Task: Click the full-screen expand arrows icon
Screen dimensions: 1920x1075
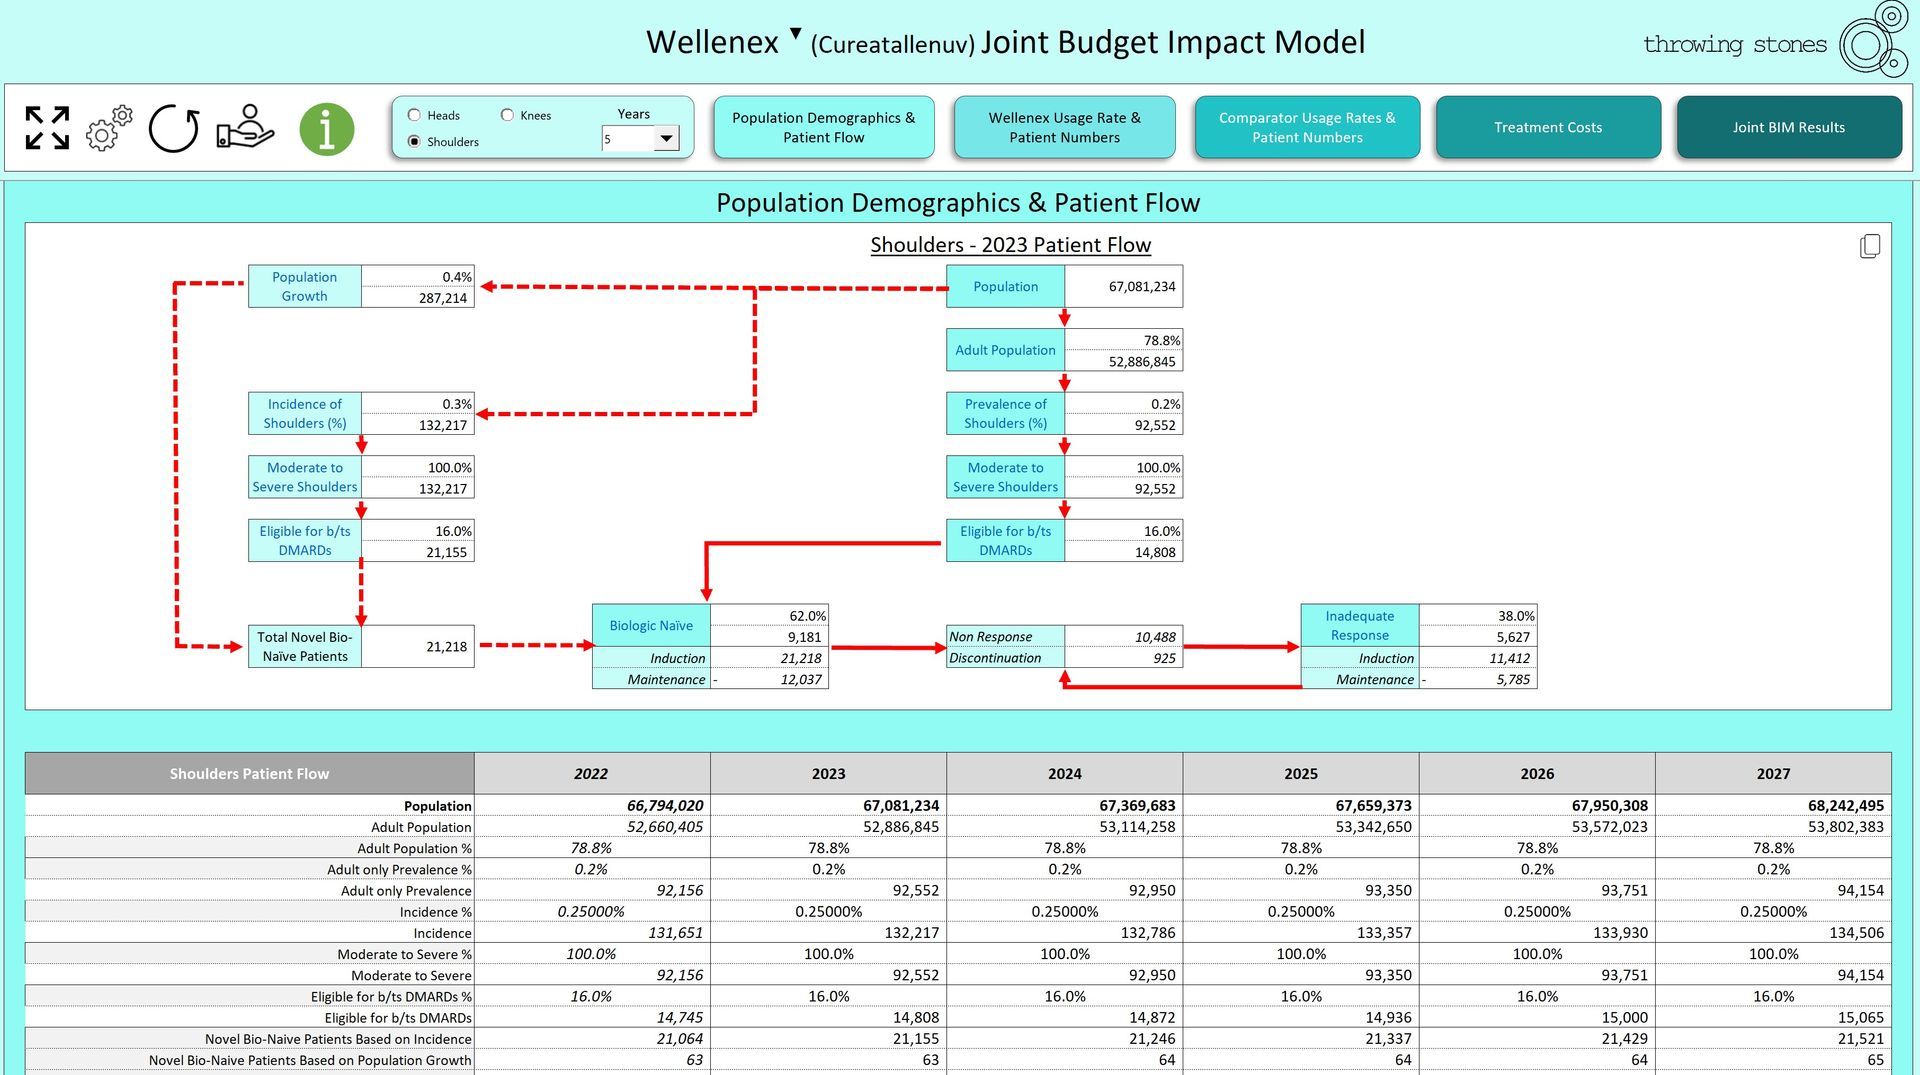Action: 47,128
